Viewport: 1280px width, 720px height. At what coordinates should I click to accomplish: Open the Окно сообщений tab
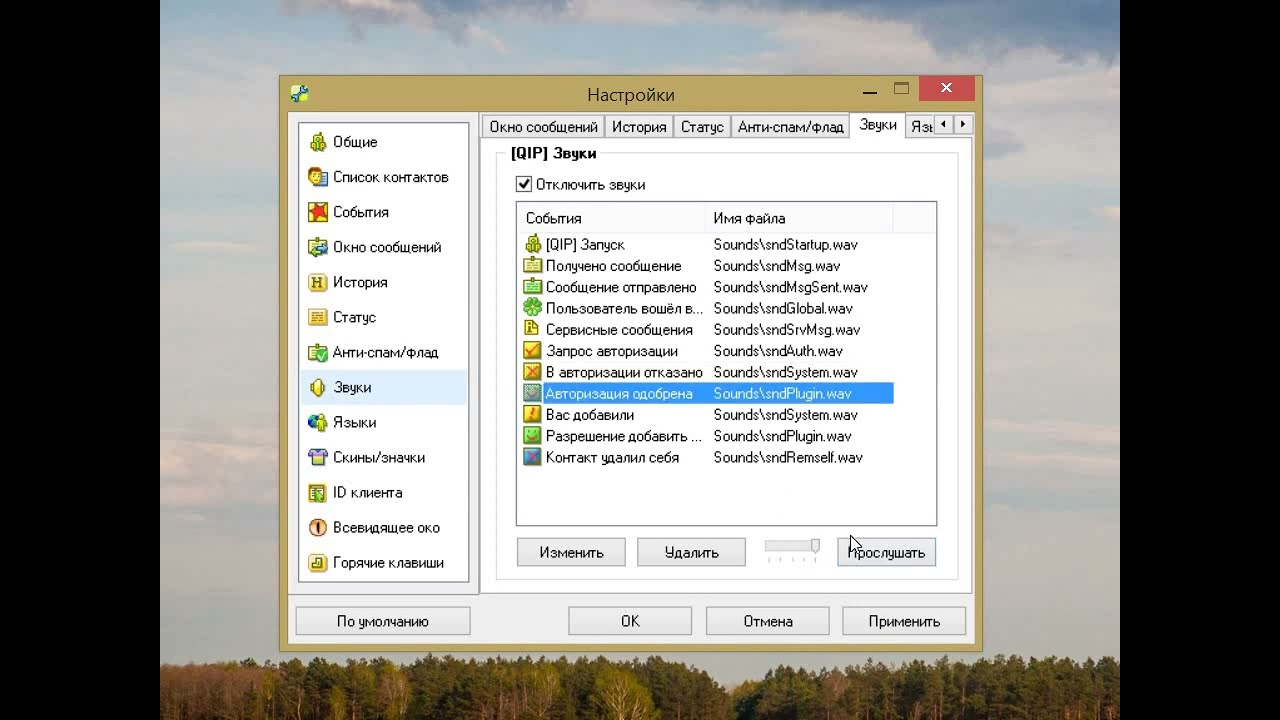543,127
